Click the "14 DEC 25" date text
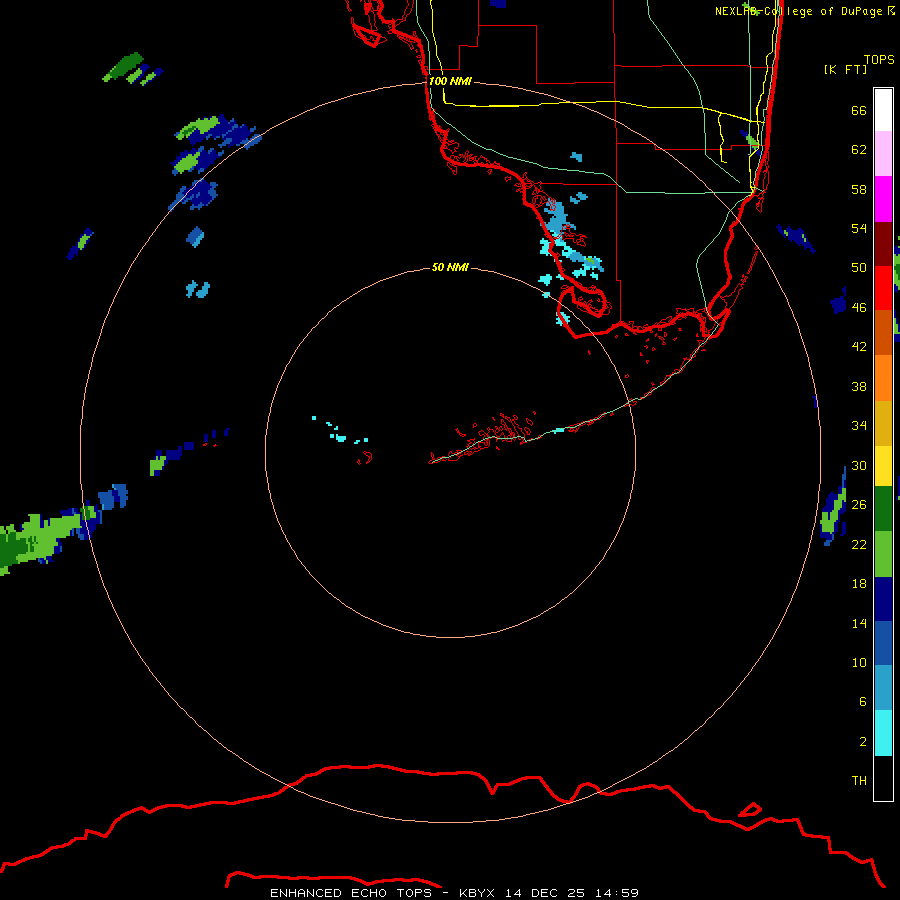The image size is (900, 900). (x=545, y=893)
